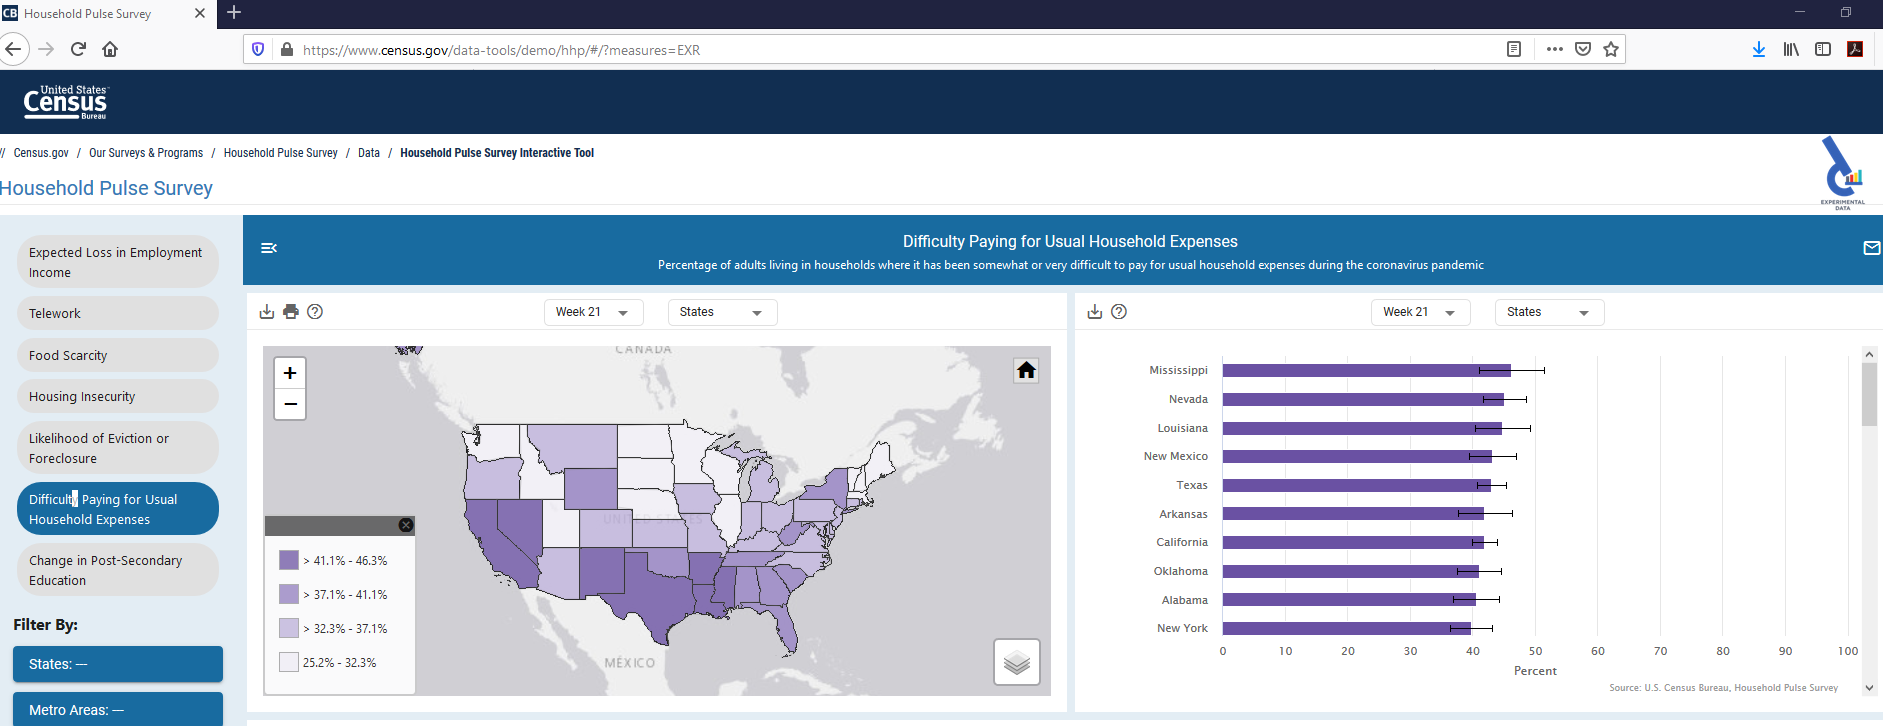Collapse the sidebar menu toggle
This screenshot has width=1883, height=726.
[x=268, y=248]
